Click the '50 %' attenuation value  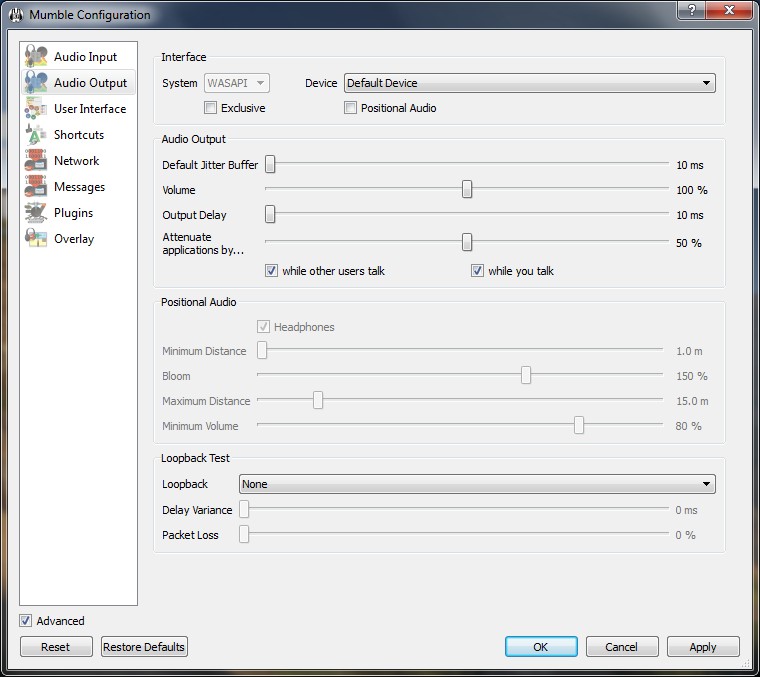(x=689, y=243)
